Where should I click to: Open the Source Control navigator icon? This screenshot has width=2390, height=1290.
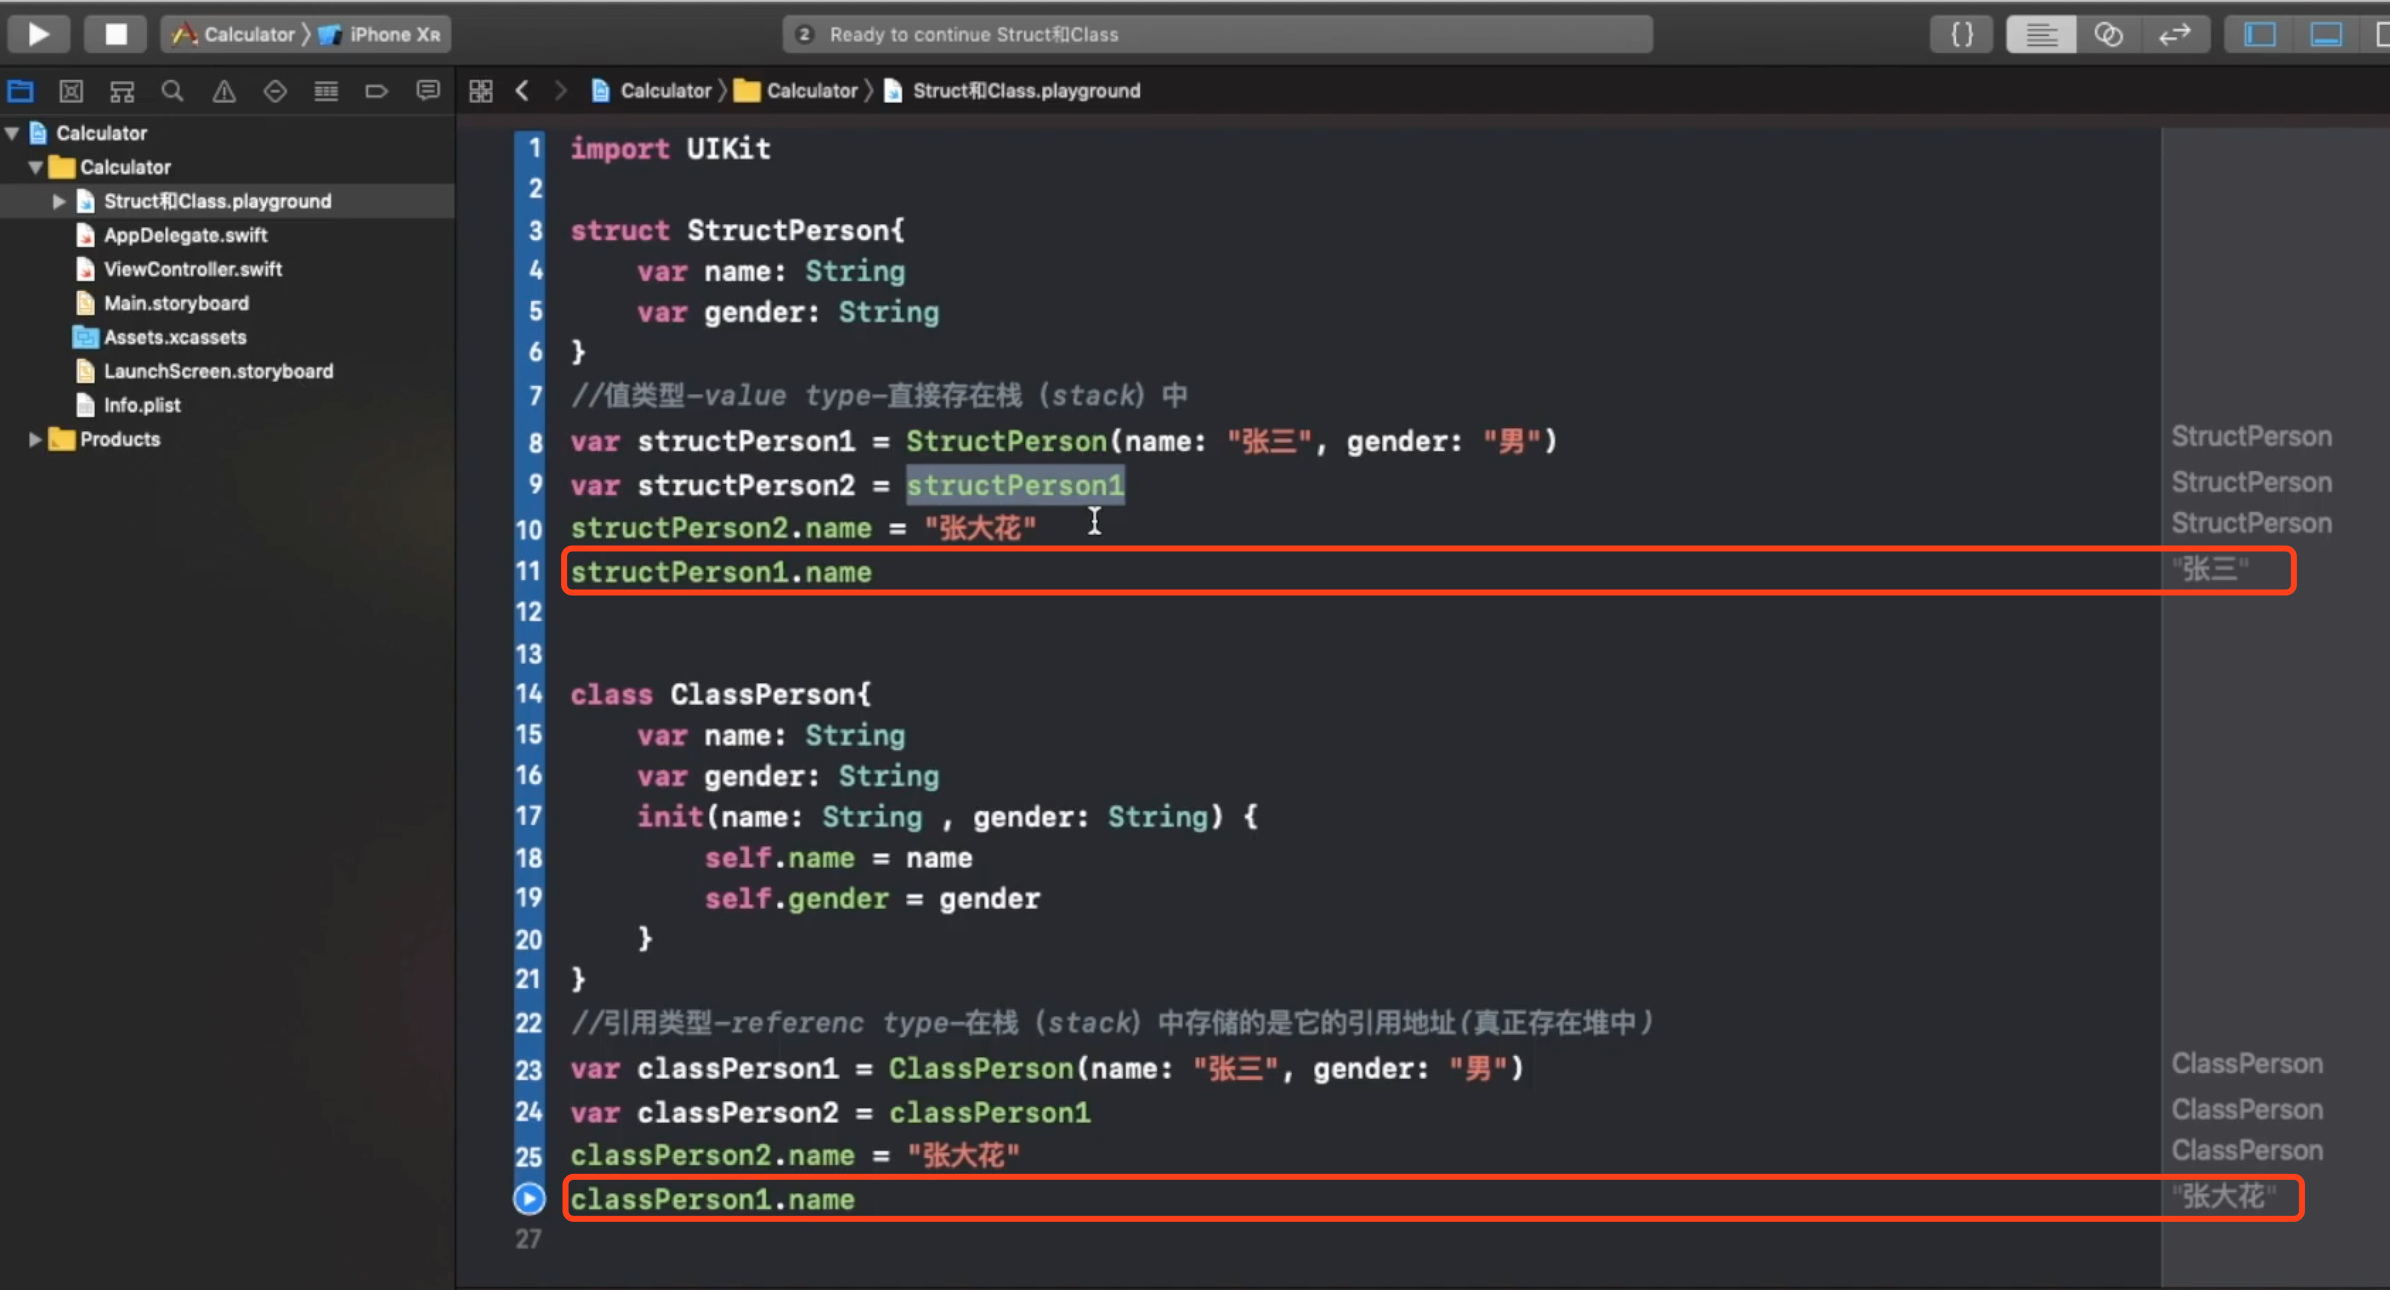[x=71, y=92]
